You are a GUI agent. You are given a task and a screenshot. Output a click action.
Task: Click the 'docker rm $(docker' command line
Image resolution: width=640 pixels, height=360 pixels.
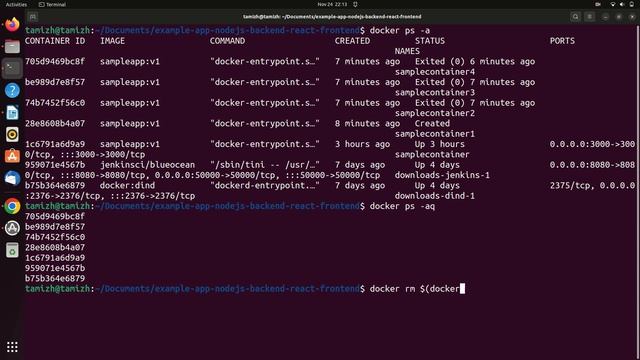[x=415, y=289]
